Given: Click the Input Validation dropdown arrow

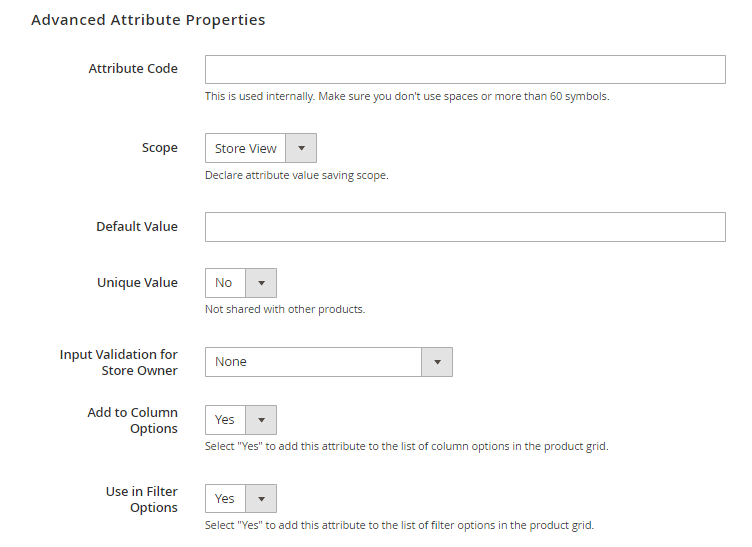Looking at the screenshot, I should (x=437, y=362).
